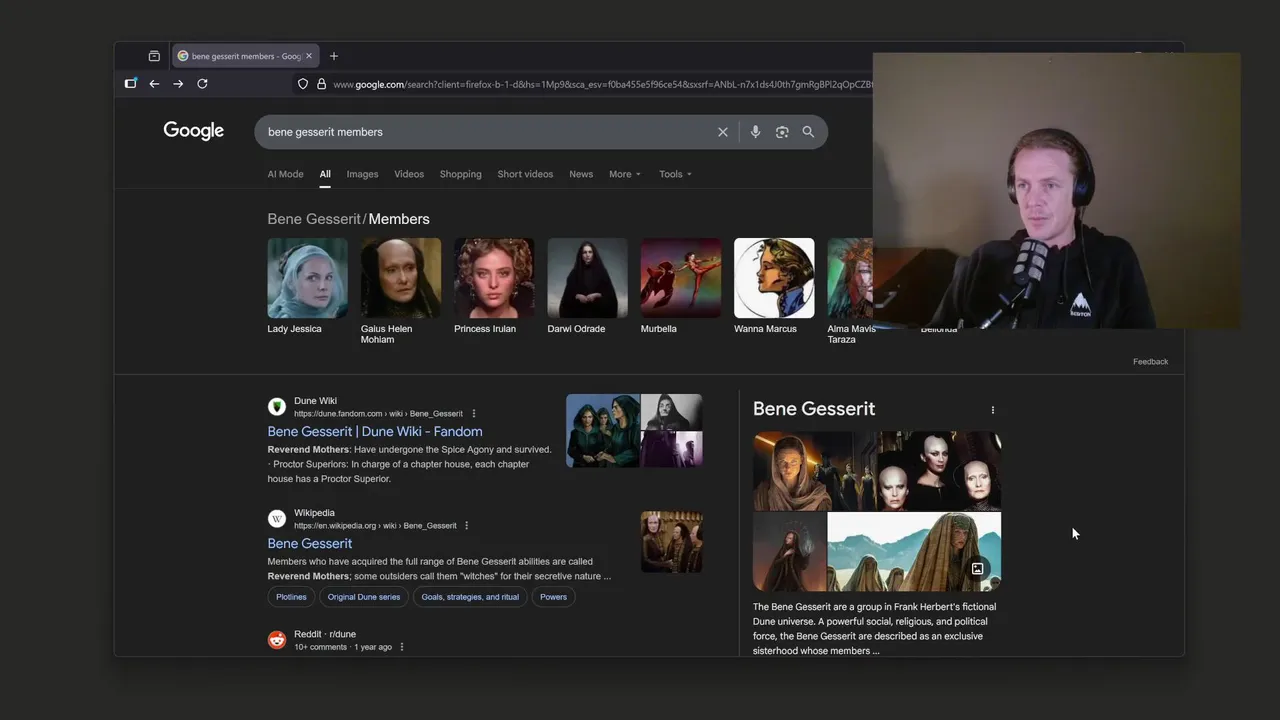Click the Firefox back arrow
Screen dimensions: 1280x720
[154, 84]
